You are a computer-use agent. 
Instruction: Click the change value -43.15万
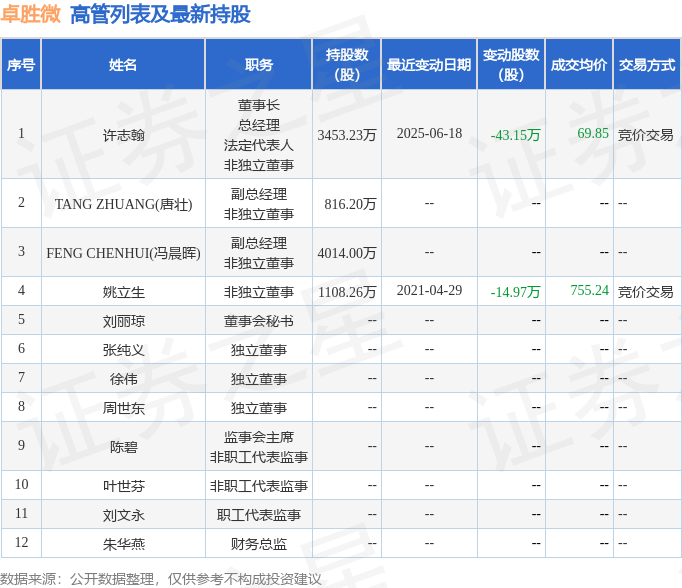515,135
